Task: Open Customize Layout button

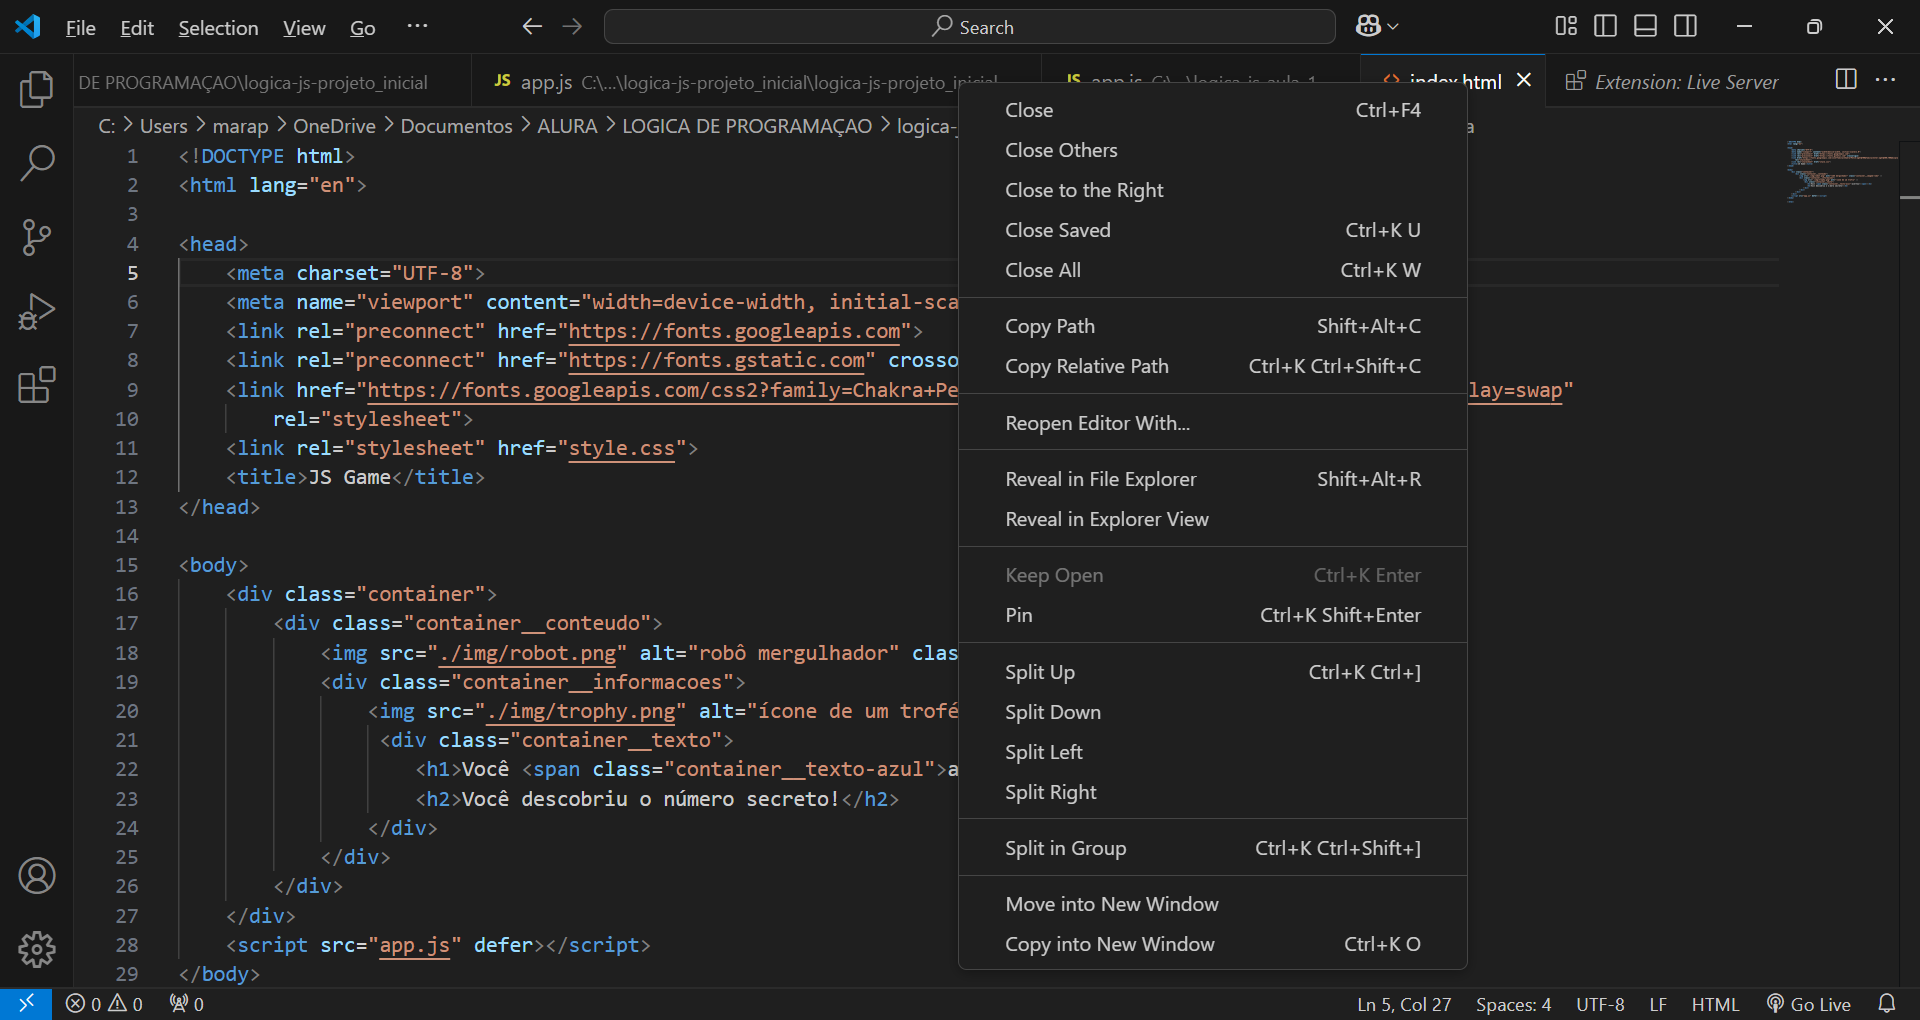Action: point(1566,26)
